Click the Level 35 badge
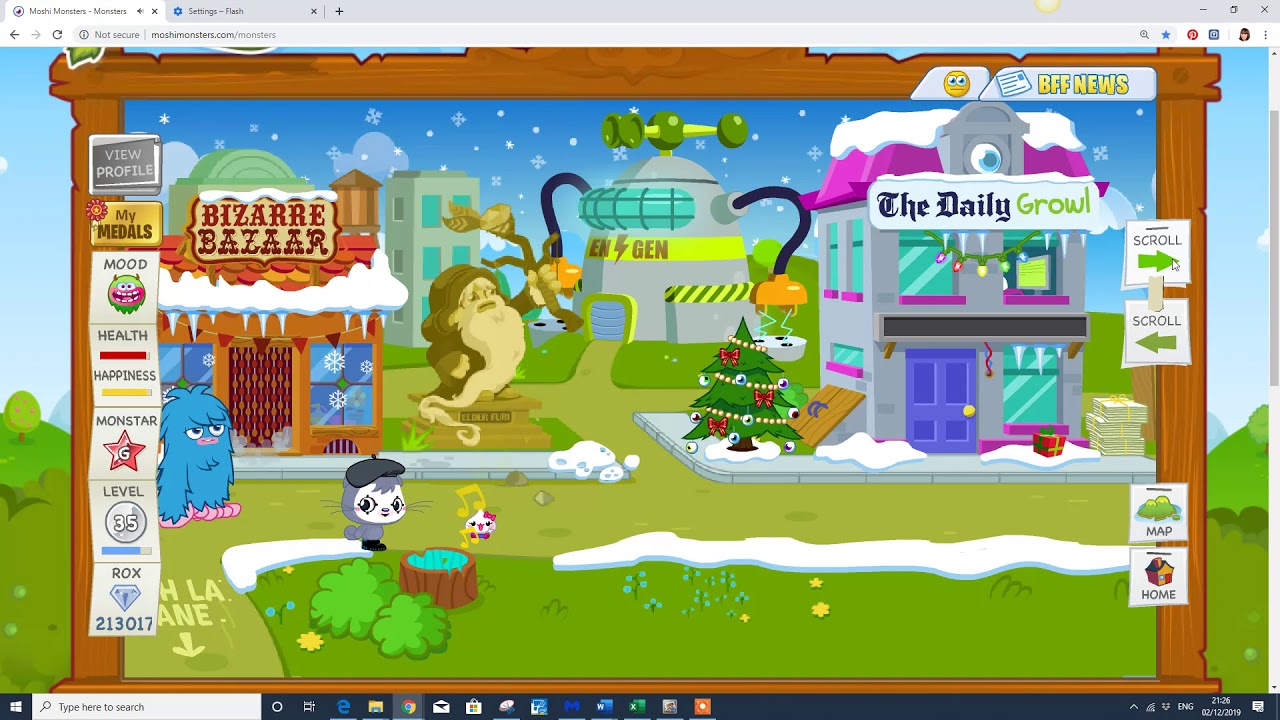1280x720 pixels. point(125,522)
